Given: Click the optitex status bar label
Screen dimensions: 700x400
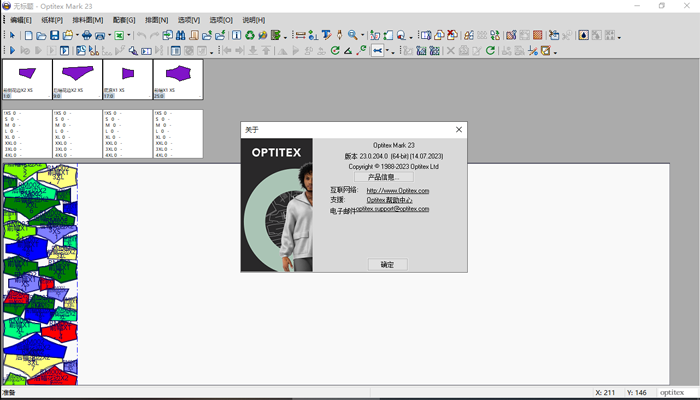Looking at the screenshot, I should click(x=672, y=393).
